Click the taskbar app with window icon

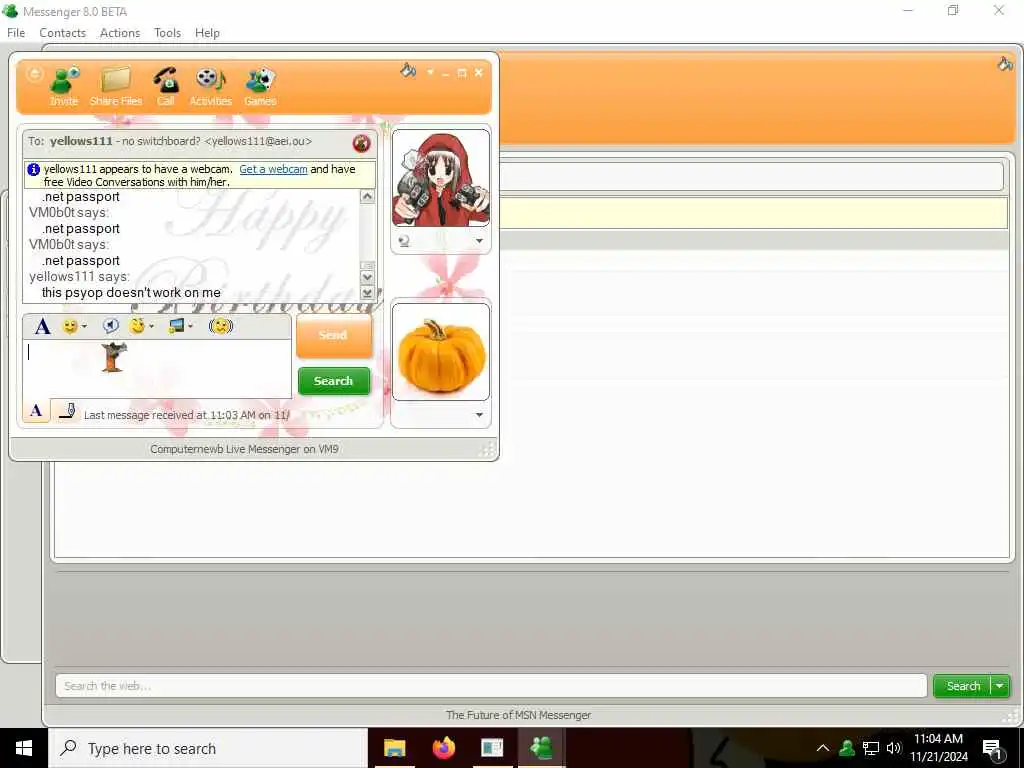[x=492, y=748]
